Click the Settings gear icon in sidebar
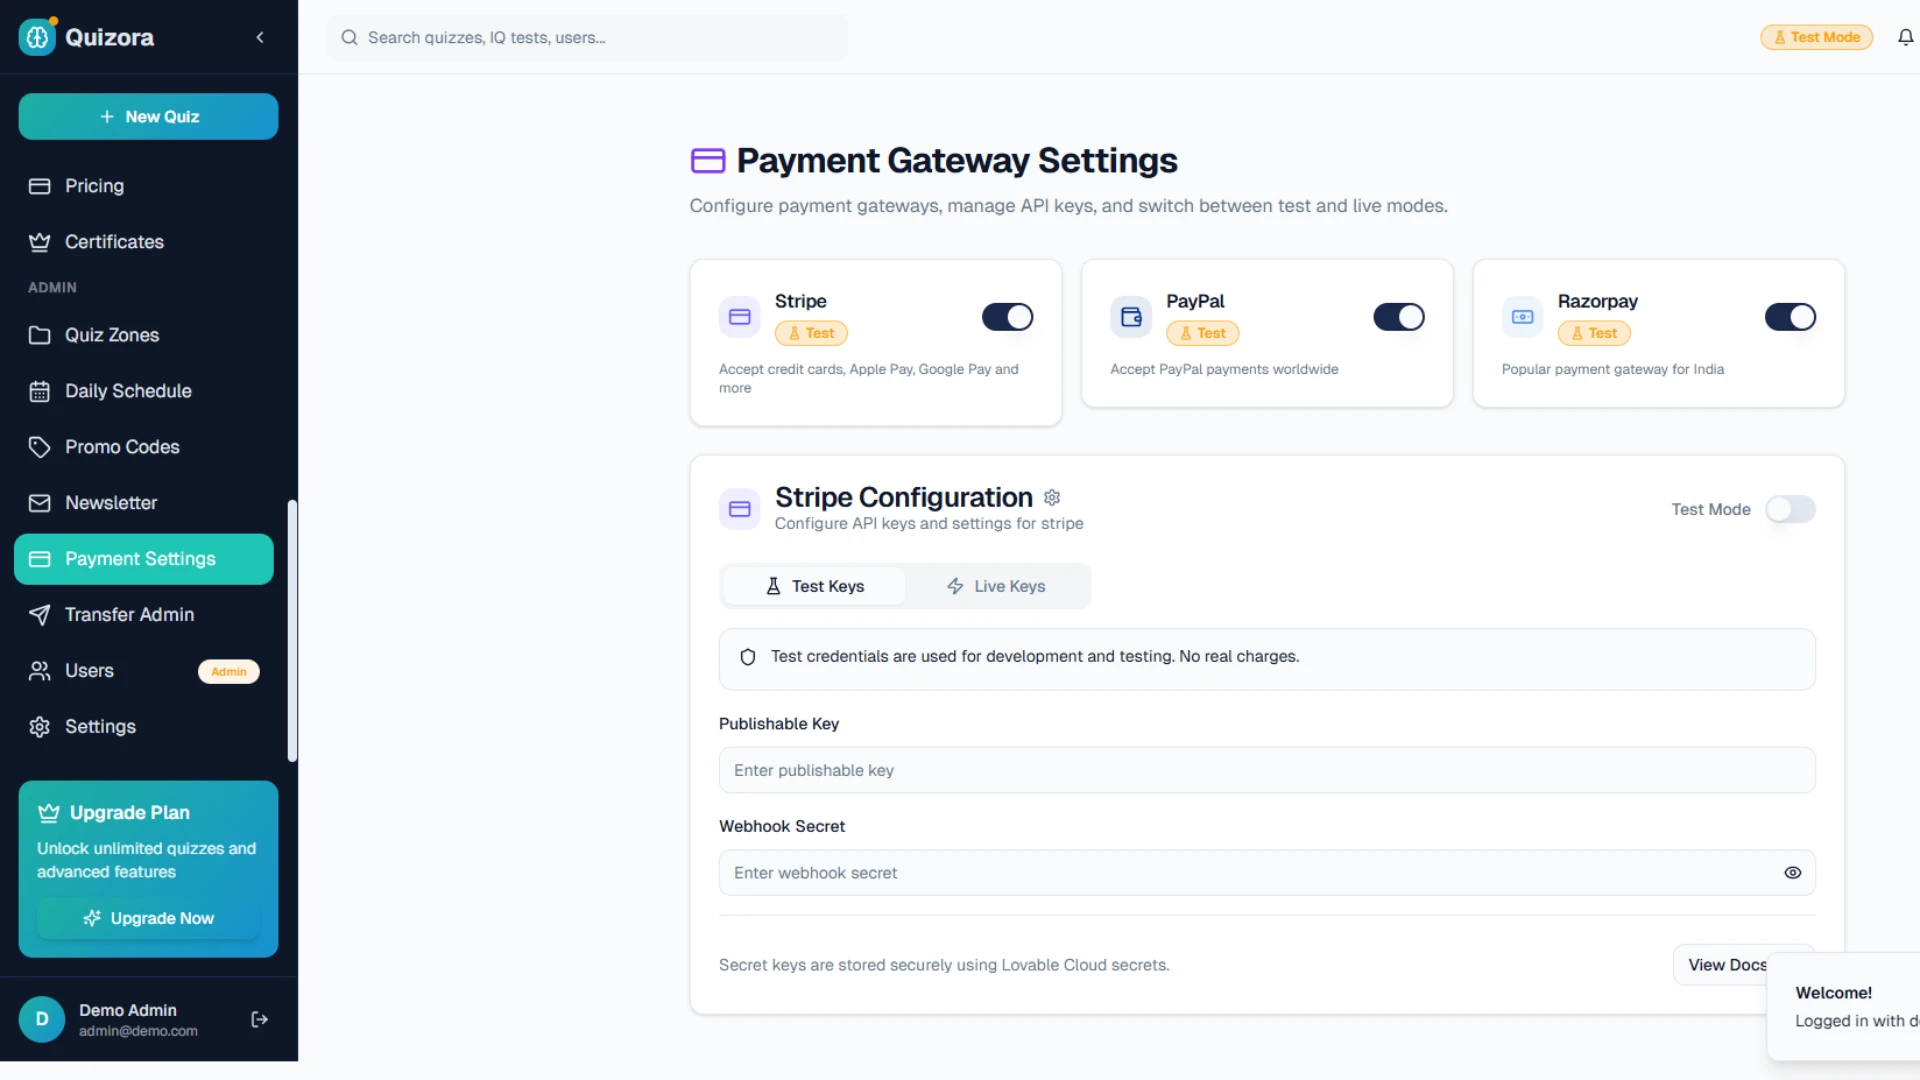Viewport: 1920px width, 1080px height. [x=39, y=727]
